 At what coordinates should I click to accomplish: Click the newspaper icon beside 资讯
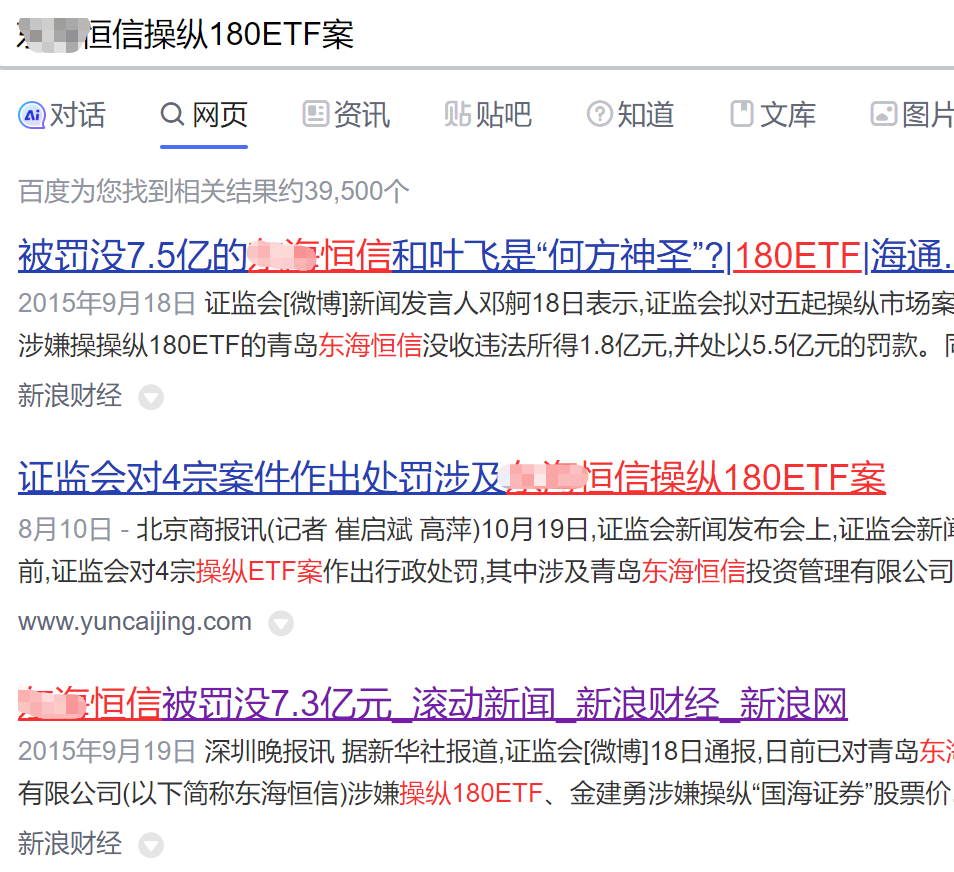coord(314,114)
